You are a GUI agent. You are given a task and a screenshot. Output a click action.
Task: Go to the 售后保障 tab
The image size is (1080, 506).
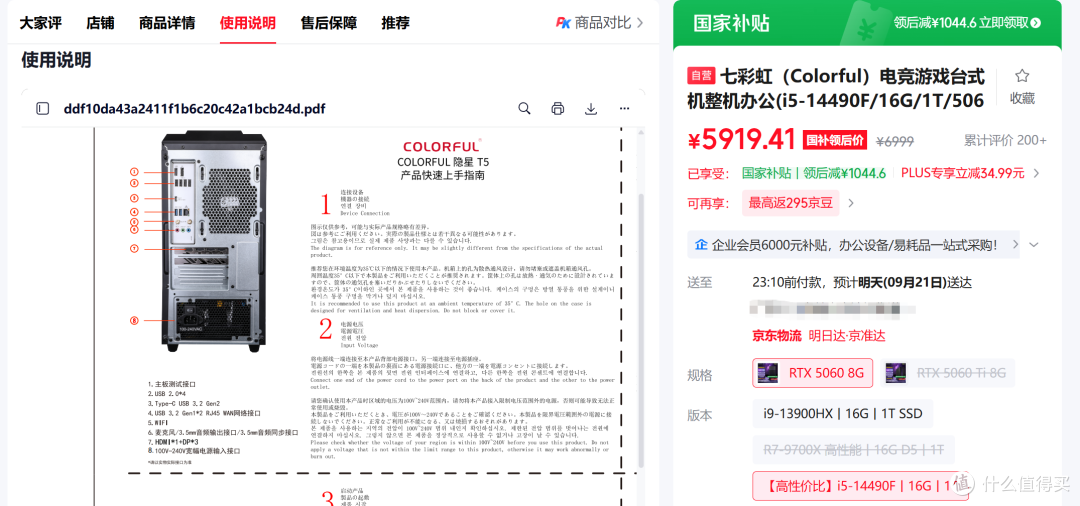(x=329, y=23)
